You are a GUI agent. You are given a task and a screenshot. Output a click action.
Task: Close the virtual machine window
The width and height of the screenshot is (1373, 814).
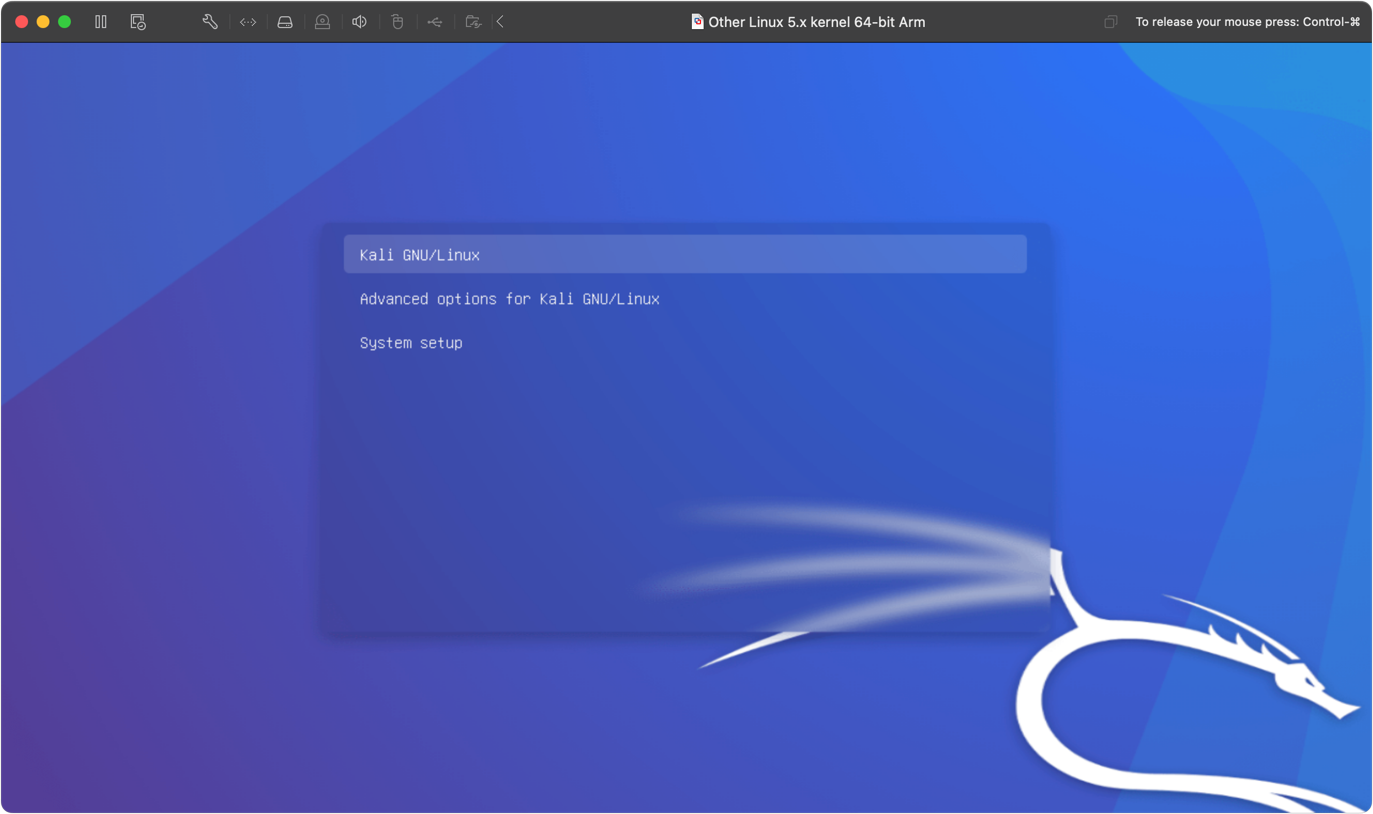pos(21,21)
